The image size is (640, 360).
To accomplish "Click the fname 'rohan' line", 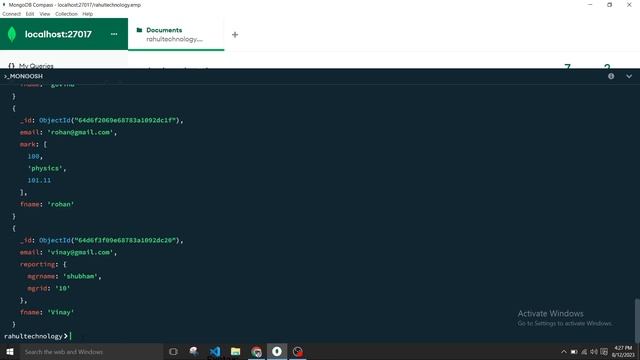I will [47, 204].
